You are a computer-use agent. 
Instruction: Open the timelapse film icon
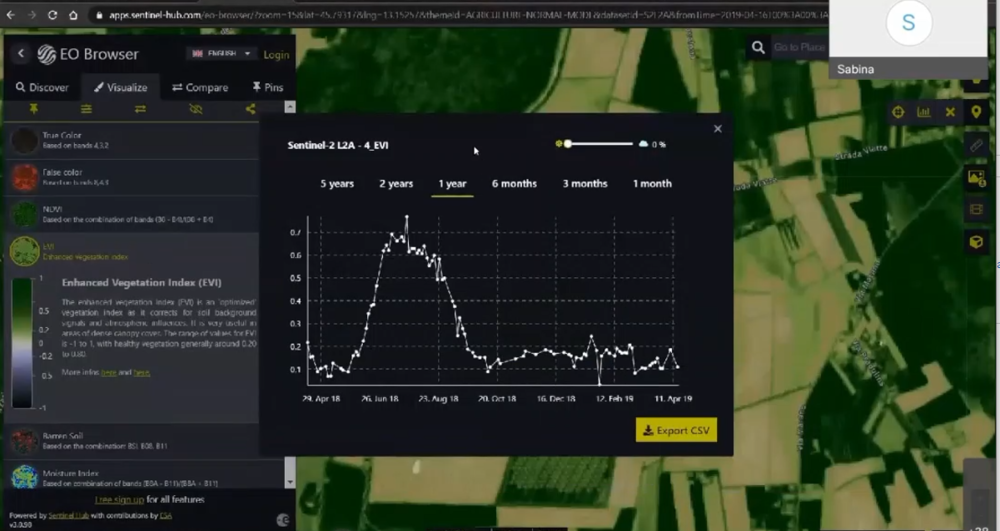click(976, 209)
